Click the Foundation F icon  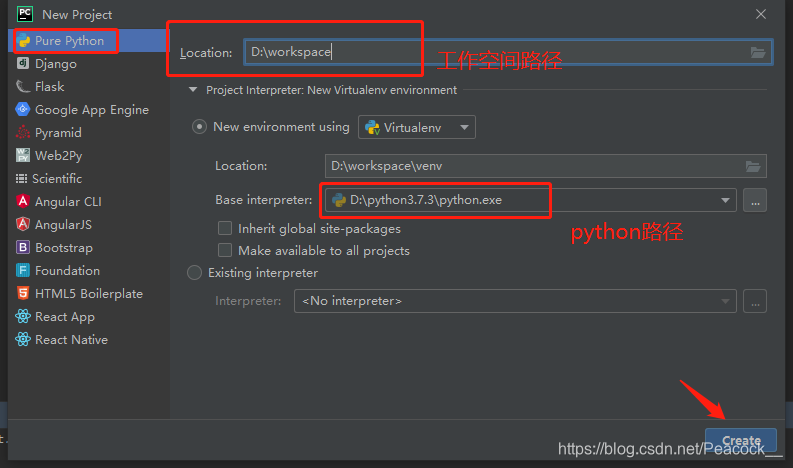(x=23, y=270)
